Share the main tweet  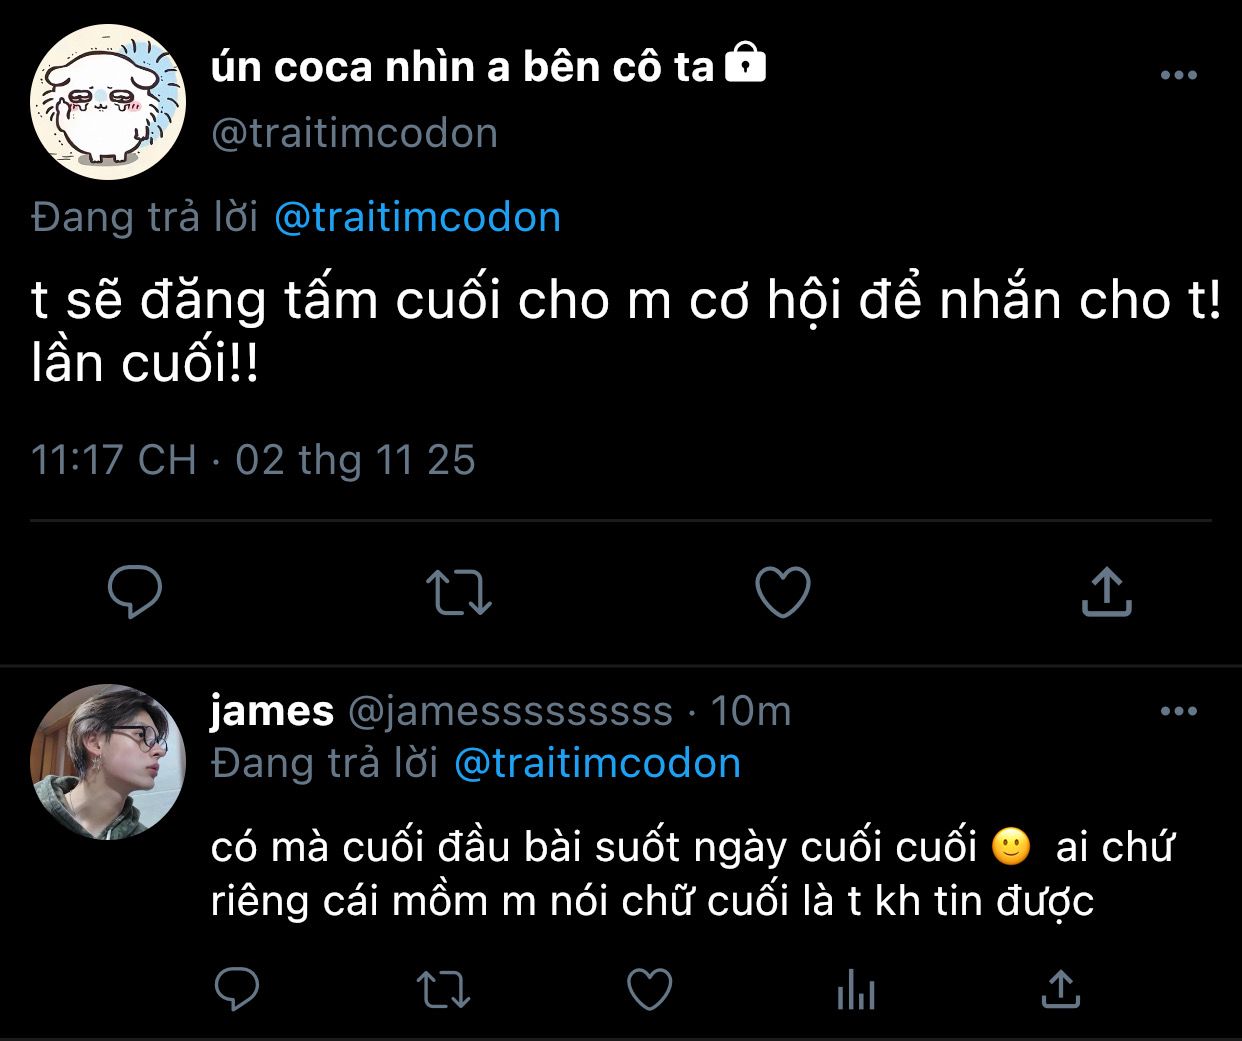pyautogui.click(x=1106, y=591)
